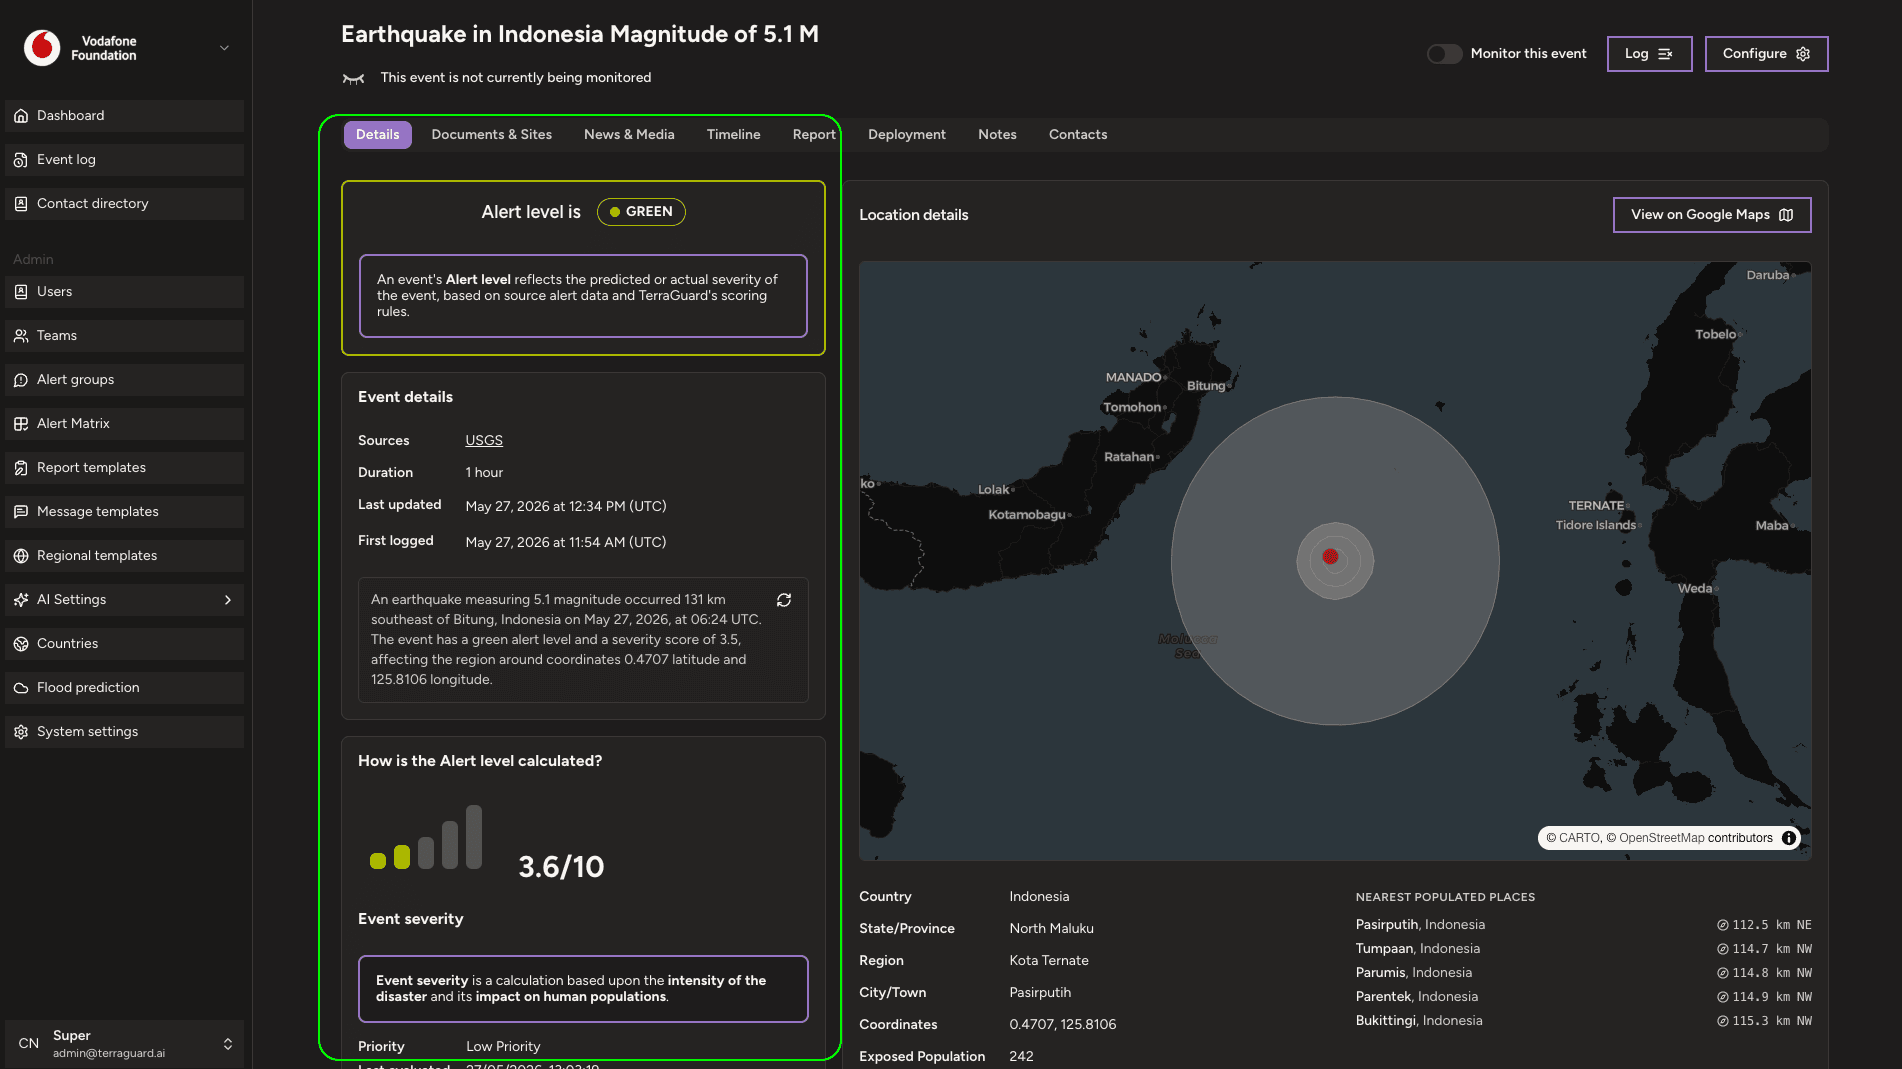This screenshot has width=1902, height=1069.
Task: Click View on Google Maps button
Action: click(1711, 215)
